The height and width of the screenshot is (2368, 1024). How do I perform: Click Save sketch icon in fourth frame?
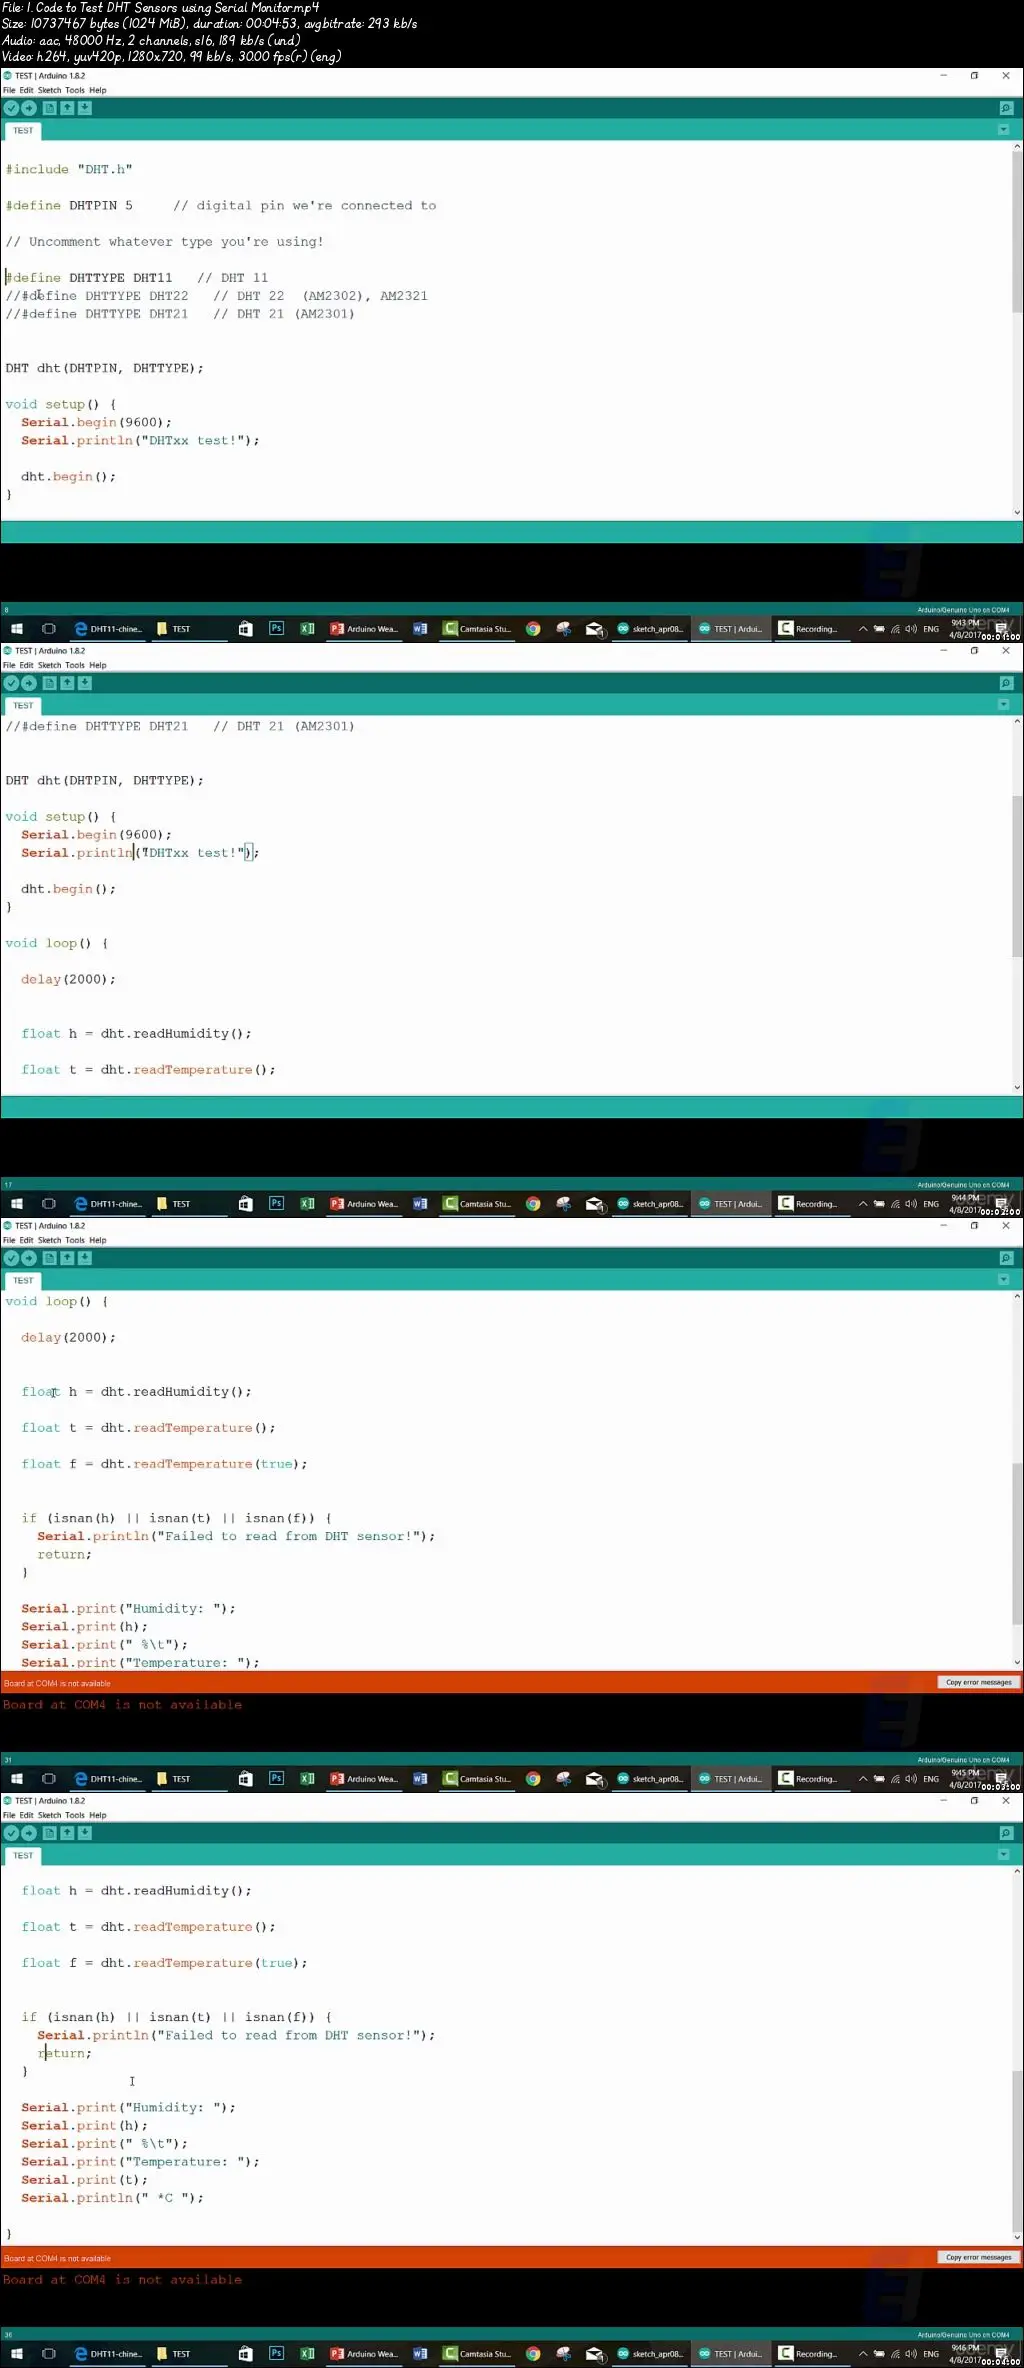85,1833
